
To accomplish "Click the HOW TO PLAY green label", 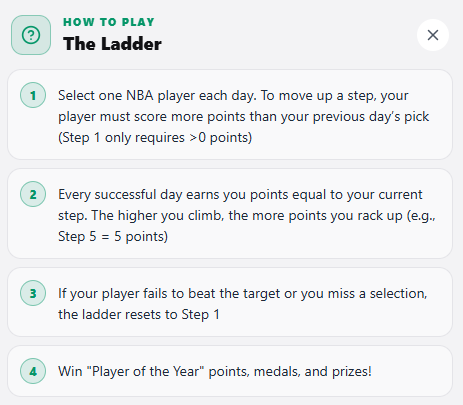I will pos(109,22).
